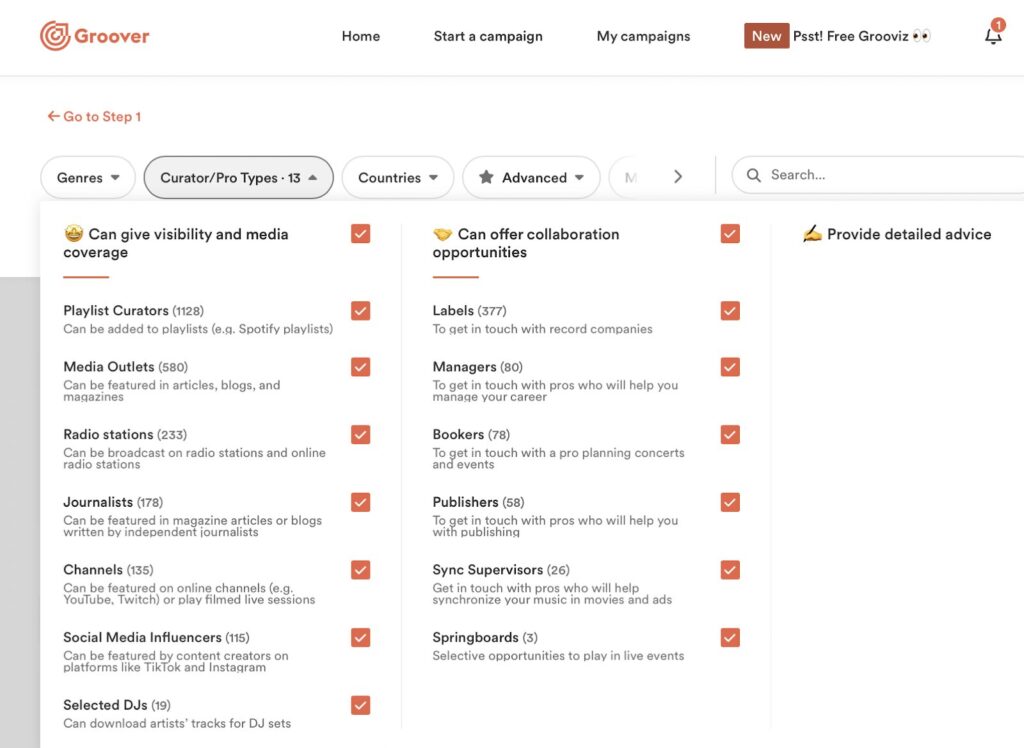The image size is (1024, 748).
Task: Disable the Labels checkbox
Action: click(730, 311)
